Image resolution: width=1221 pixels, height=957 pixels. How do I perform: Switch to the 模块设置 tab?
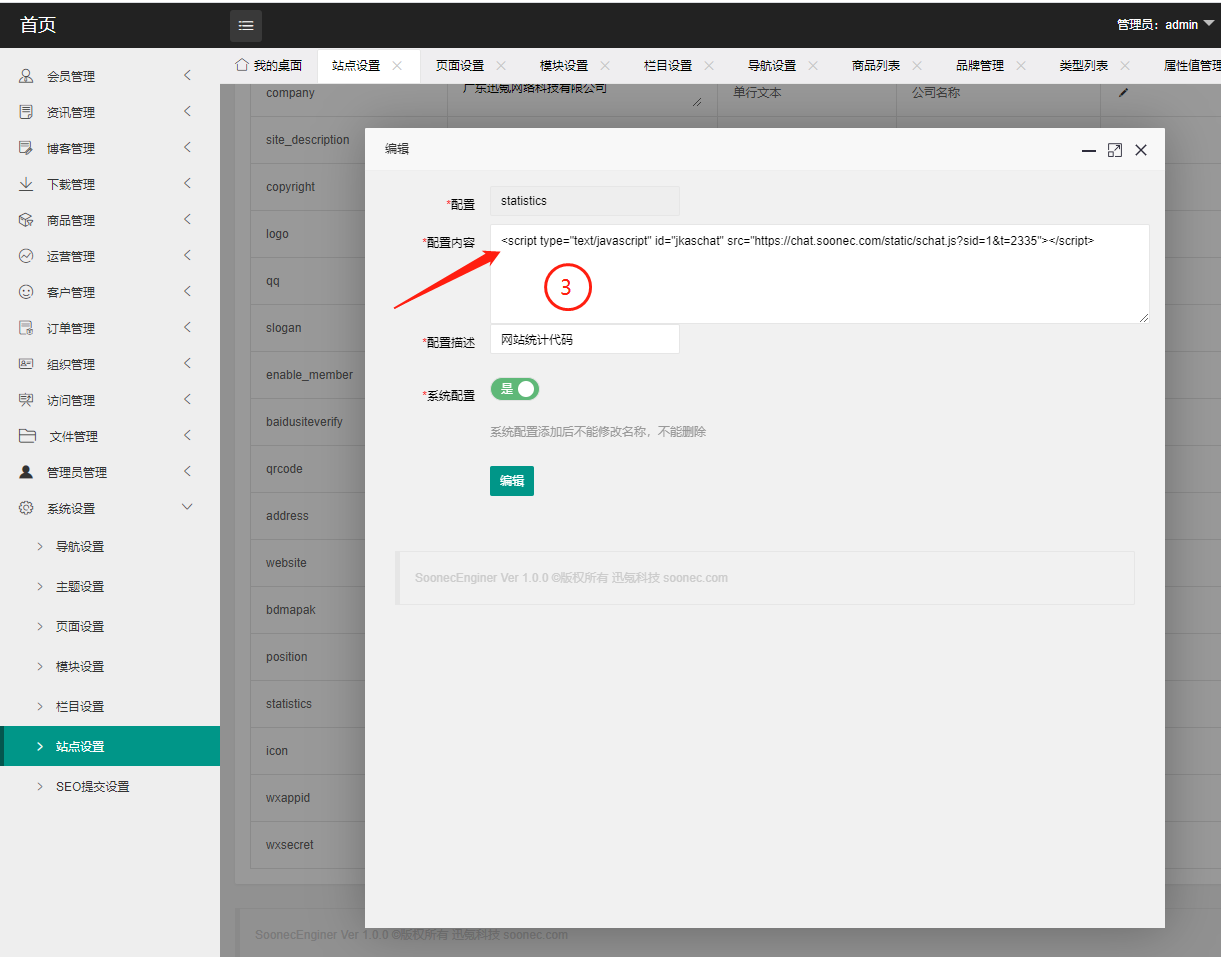[x=564, y=66]
